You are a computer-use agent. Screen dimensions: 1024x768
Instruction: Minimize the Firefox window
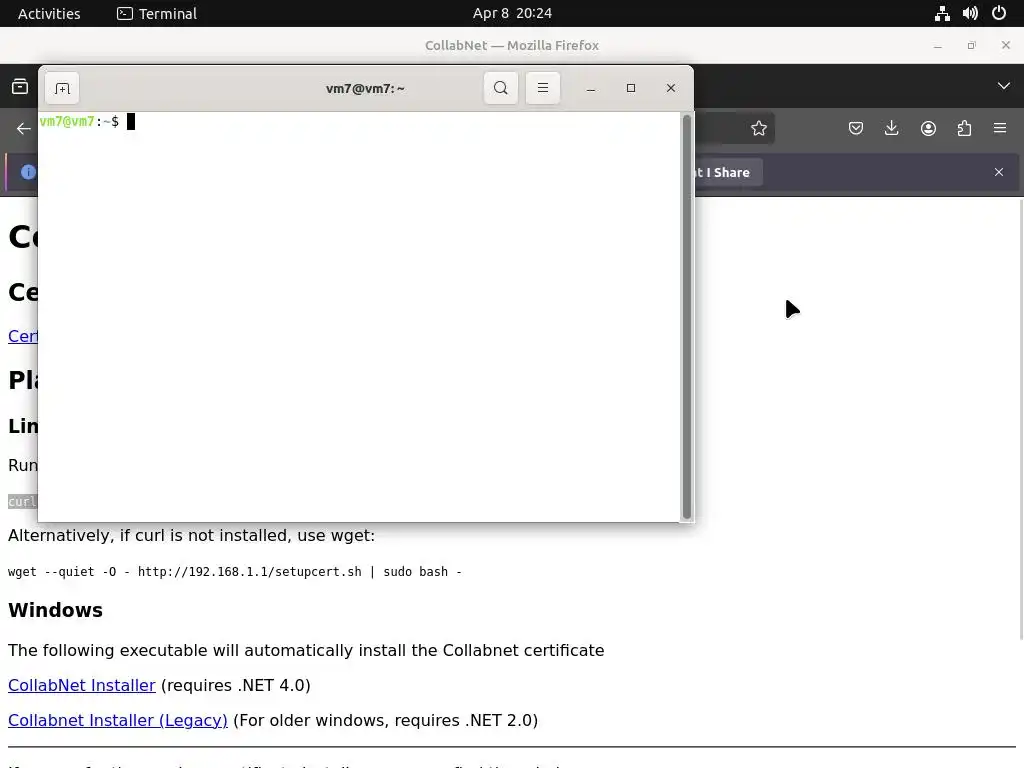938,46
